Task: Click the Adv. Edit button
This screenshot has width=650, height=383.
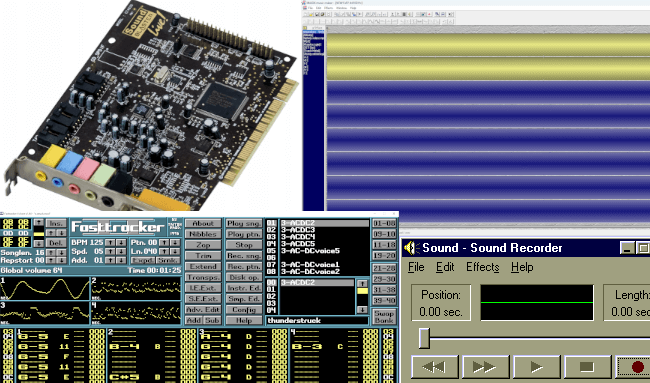Action: 203,310
